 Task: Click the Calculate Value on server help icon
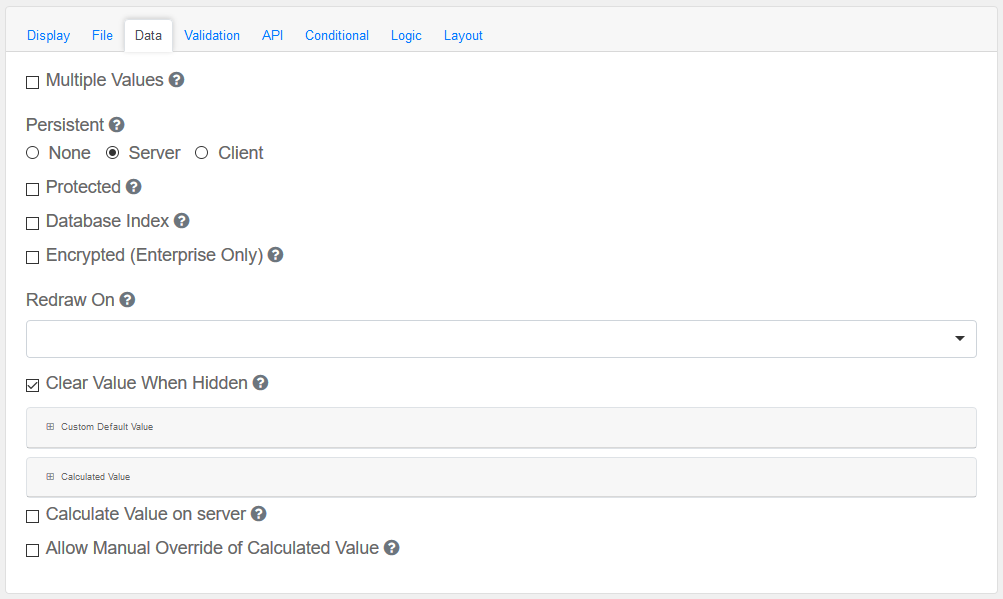[259, 514]
